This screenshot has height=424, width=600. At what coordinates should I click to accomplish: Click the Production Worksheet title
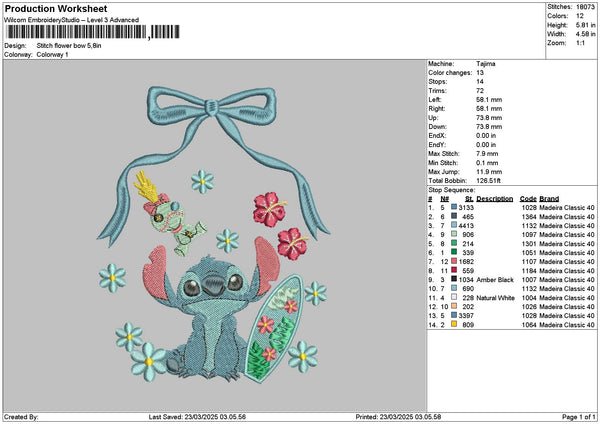(56, 8)
